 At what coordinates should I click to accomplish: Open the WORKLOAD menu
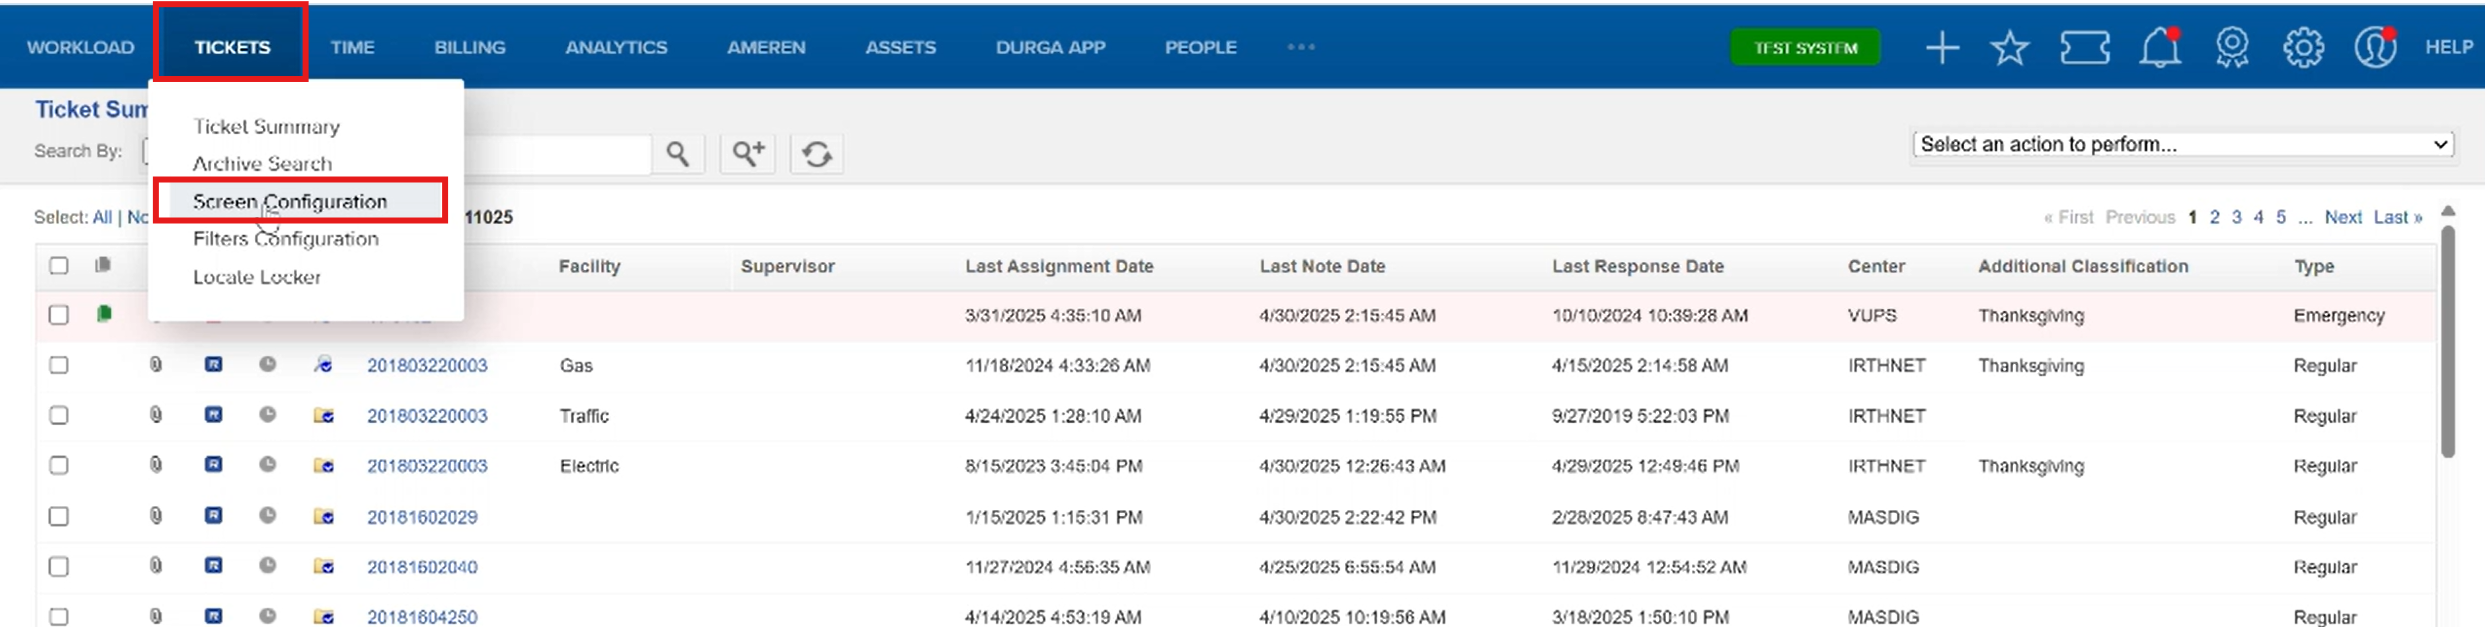[x=80, y=47]
